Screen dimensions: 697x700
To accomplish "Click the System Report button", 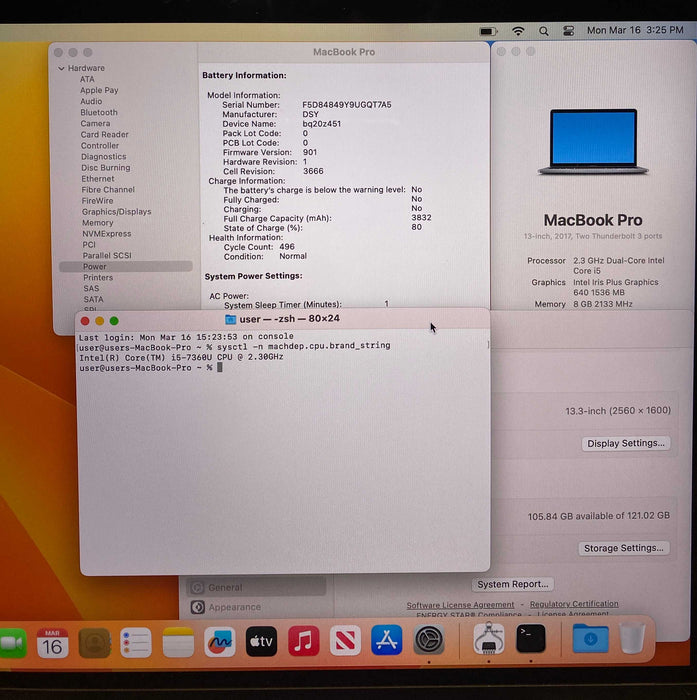I will (x=513, y=584).
